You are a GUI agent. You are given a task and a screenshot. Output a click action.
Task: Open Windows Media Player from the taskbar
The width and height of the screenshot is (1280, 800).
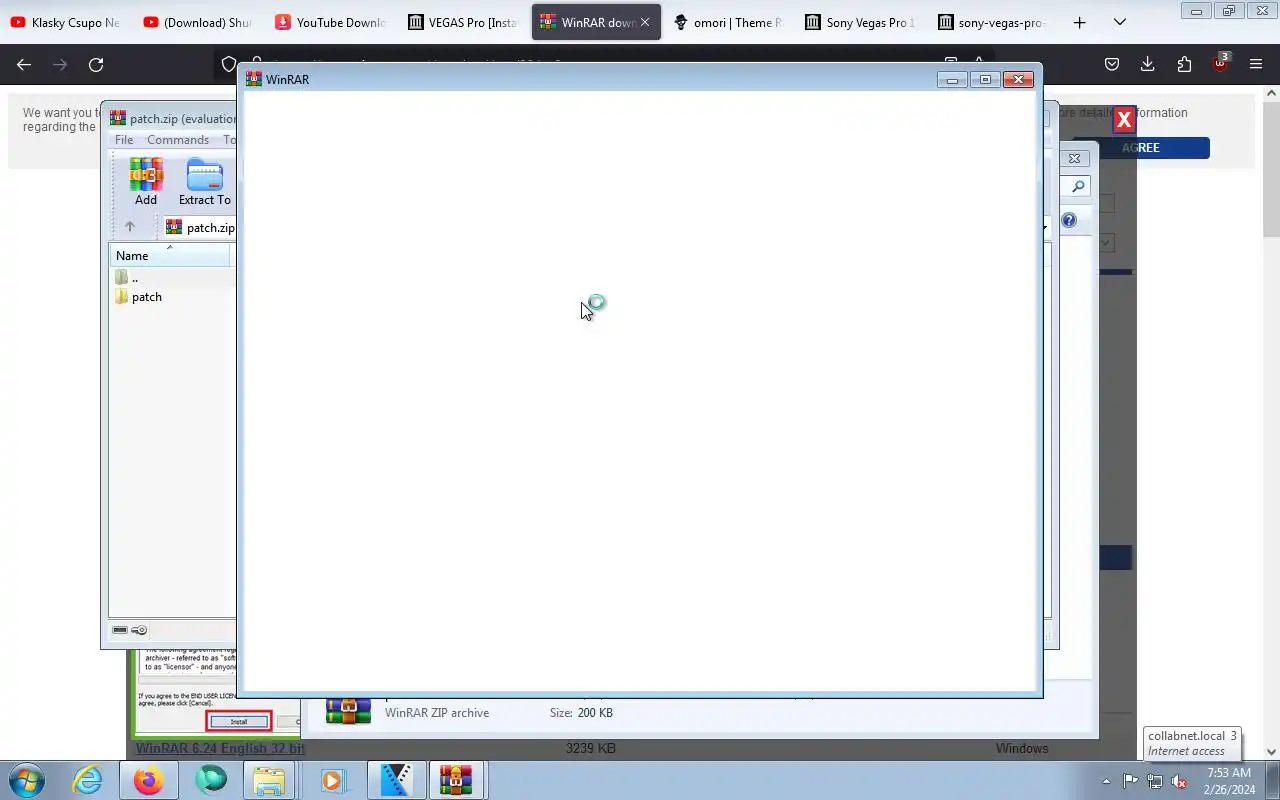point(331,780)
